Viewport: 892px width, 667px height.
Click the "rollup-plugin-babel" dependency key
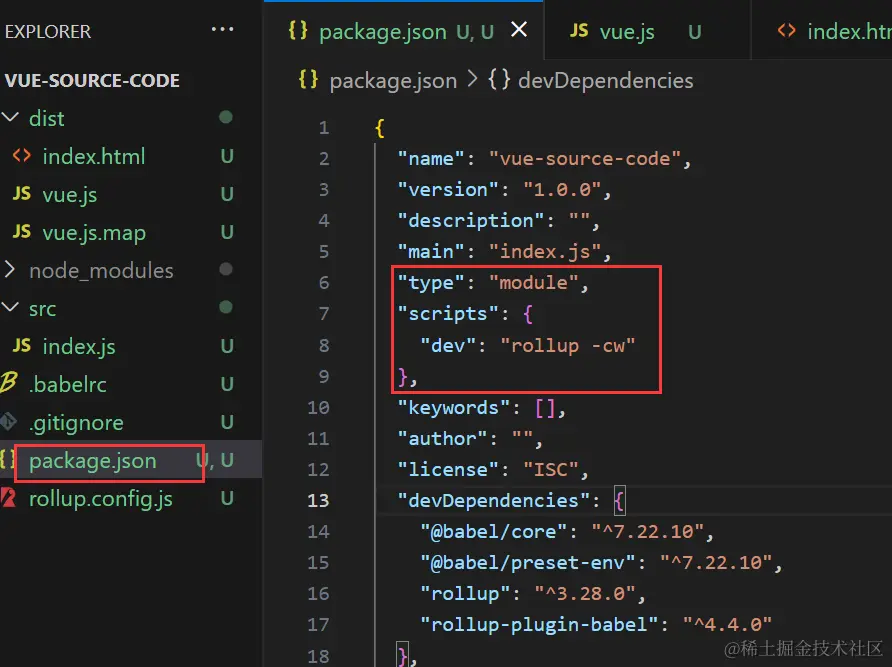click(539, 624)
